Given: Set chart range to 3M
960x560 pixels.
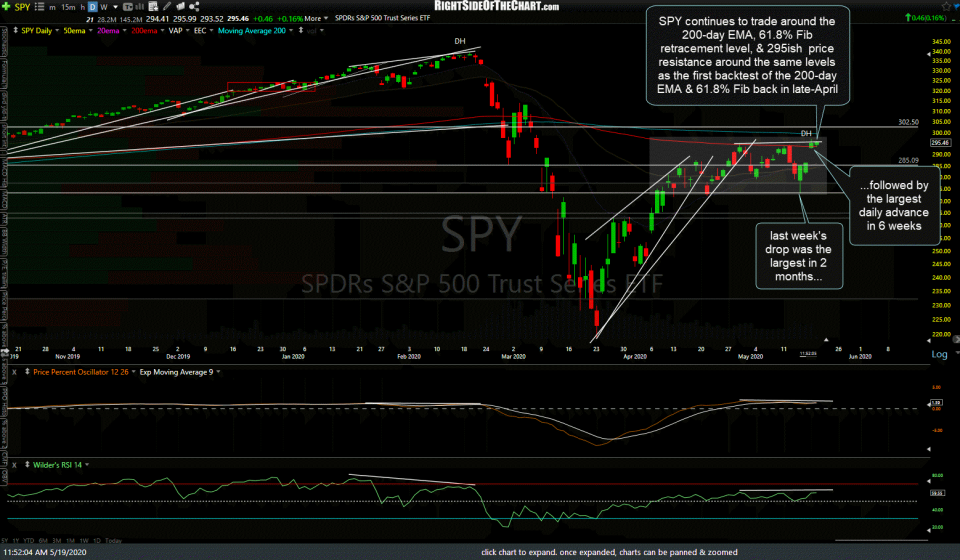Looking at the screenshot, I should click(x=57, y=541).
